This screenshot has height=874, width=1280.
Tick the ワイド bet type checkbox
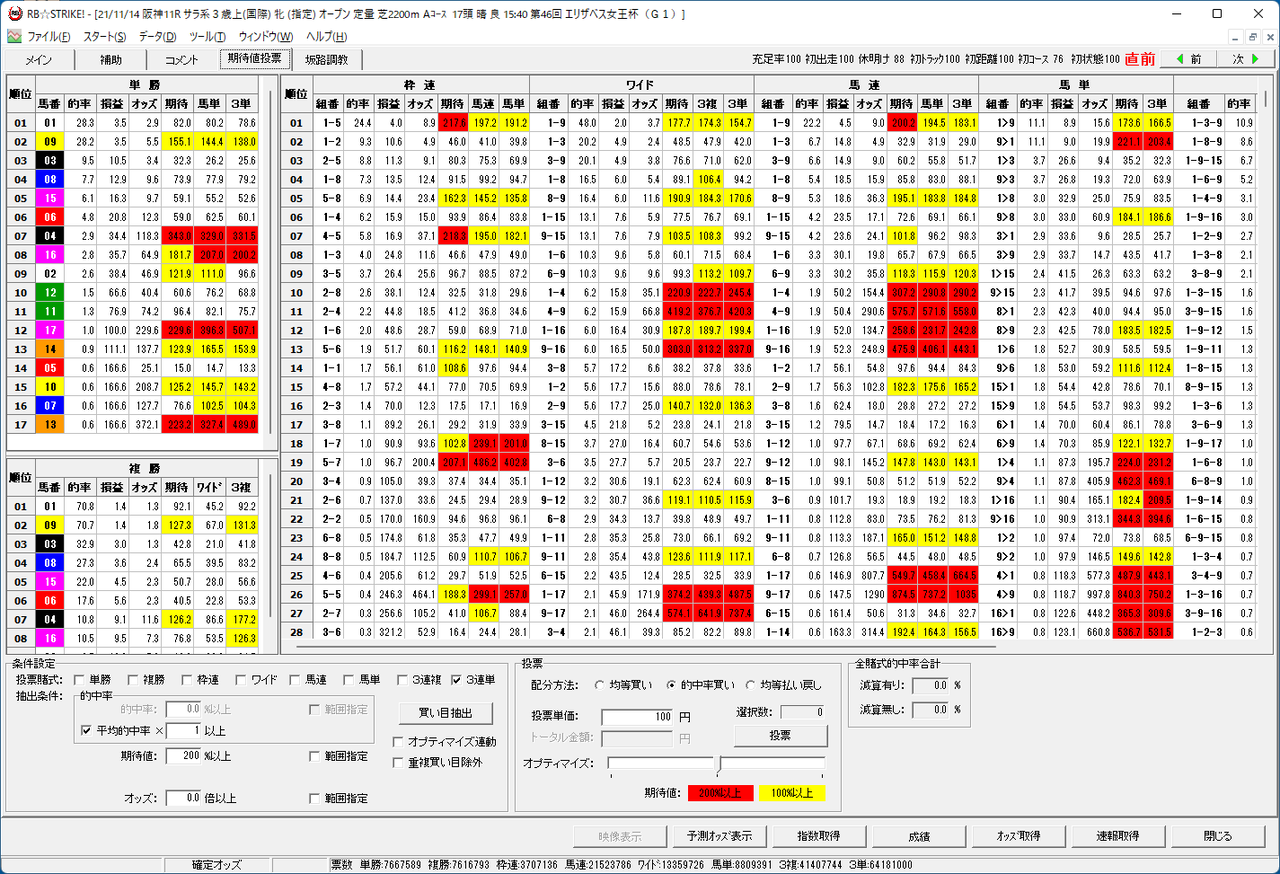coord(243,680)
